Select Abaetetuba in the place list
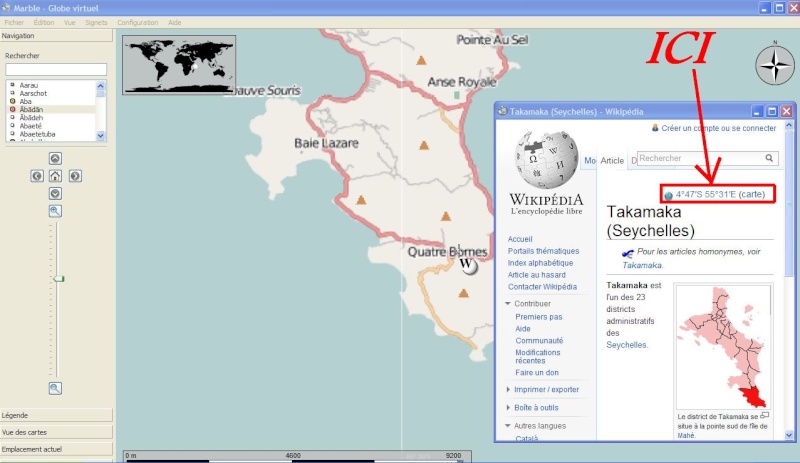The image size is (800, 463). point(37,134)
